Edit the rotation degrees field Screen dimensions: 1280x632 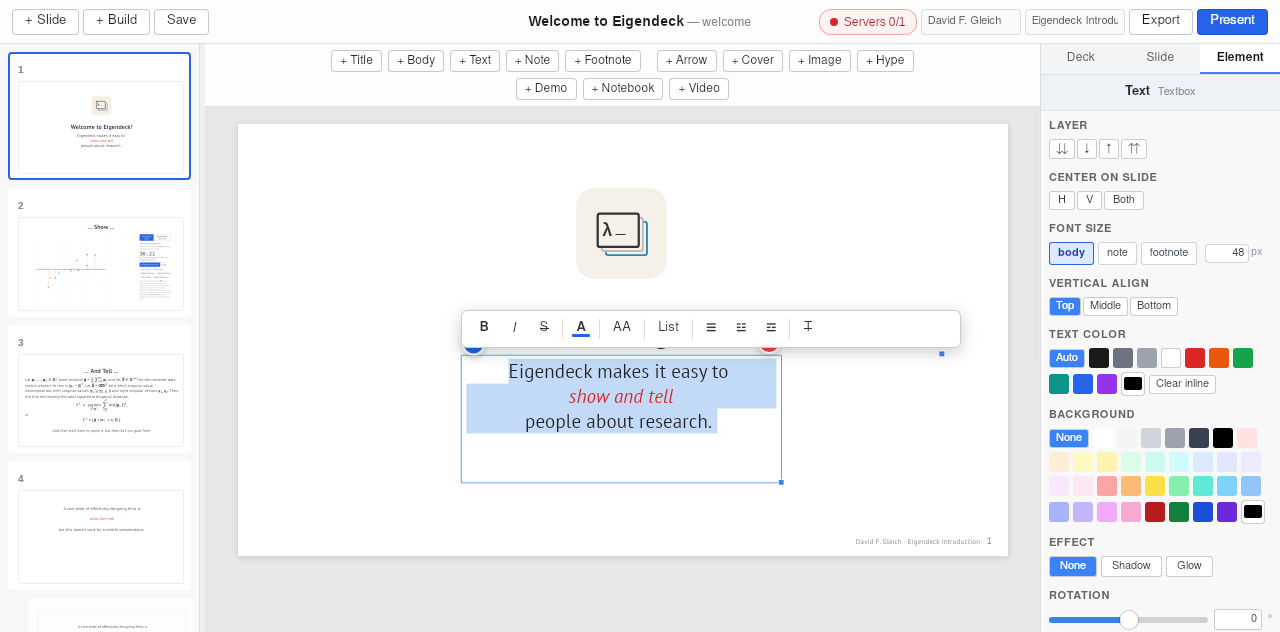[1238, 619]
